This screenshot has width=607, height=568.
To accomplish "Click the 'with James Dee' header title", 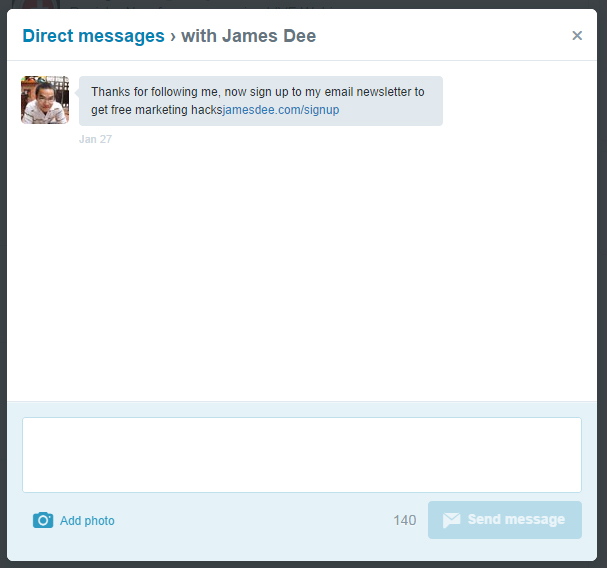I will (248, 36).
